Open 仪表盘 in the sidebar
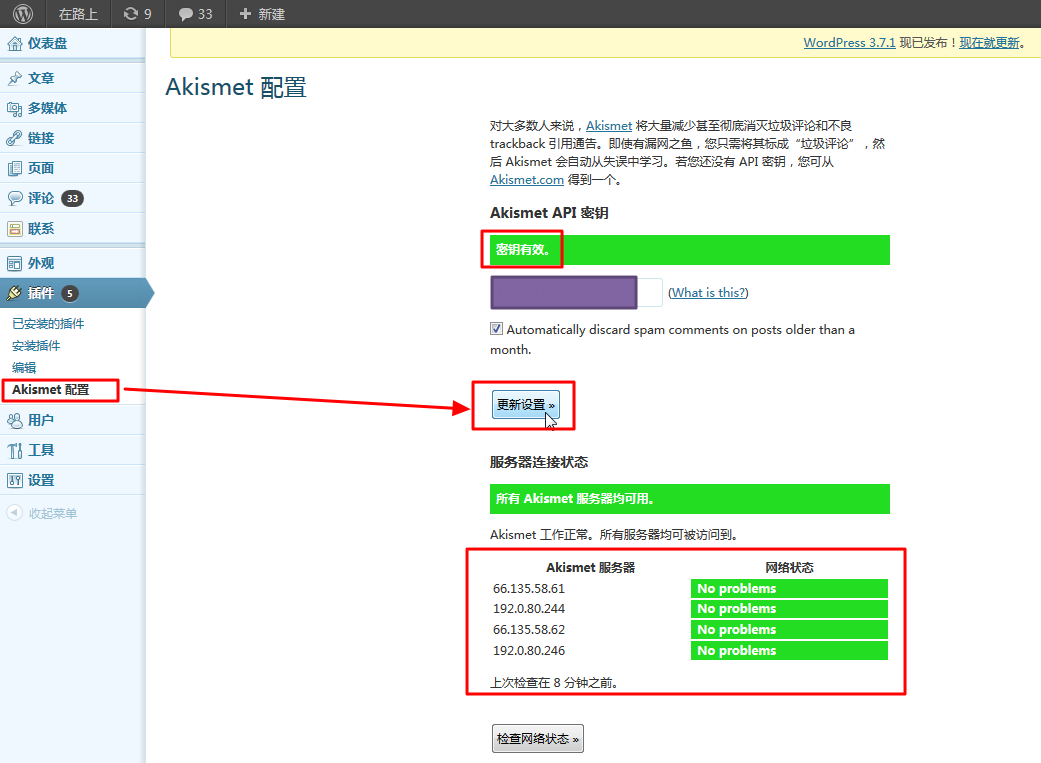 click(73, 43)
